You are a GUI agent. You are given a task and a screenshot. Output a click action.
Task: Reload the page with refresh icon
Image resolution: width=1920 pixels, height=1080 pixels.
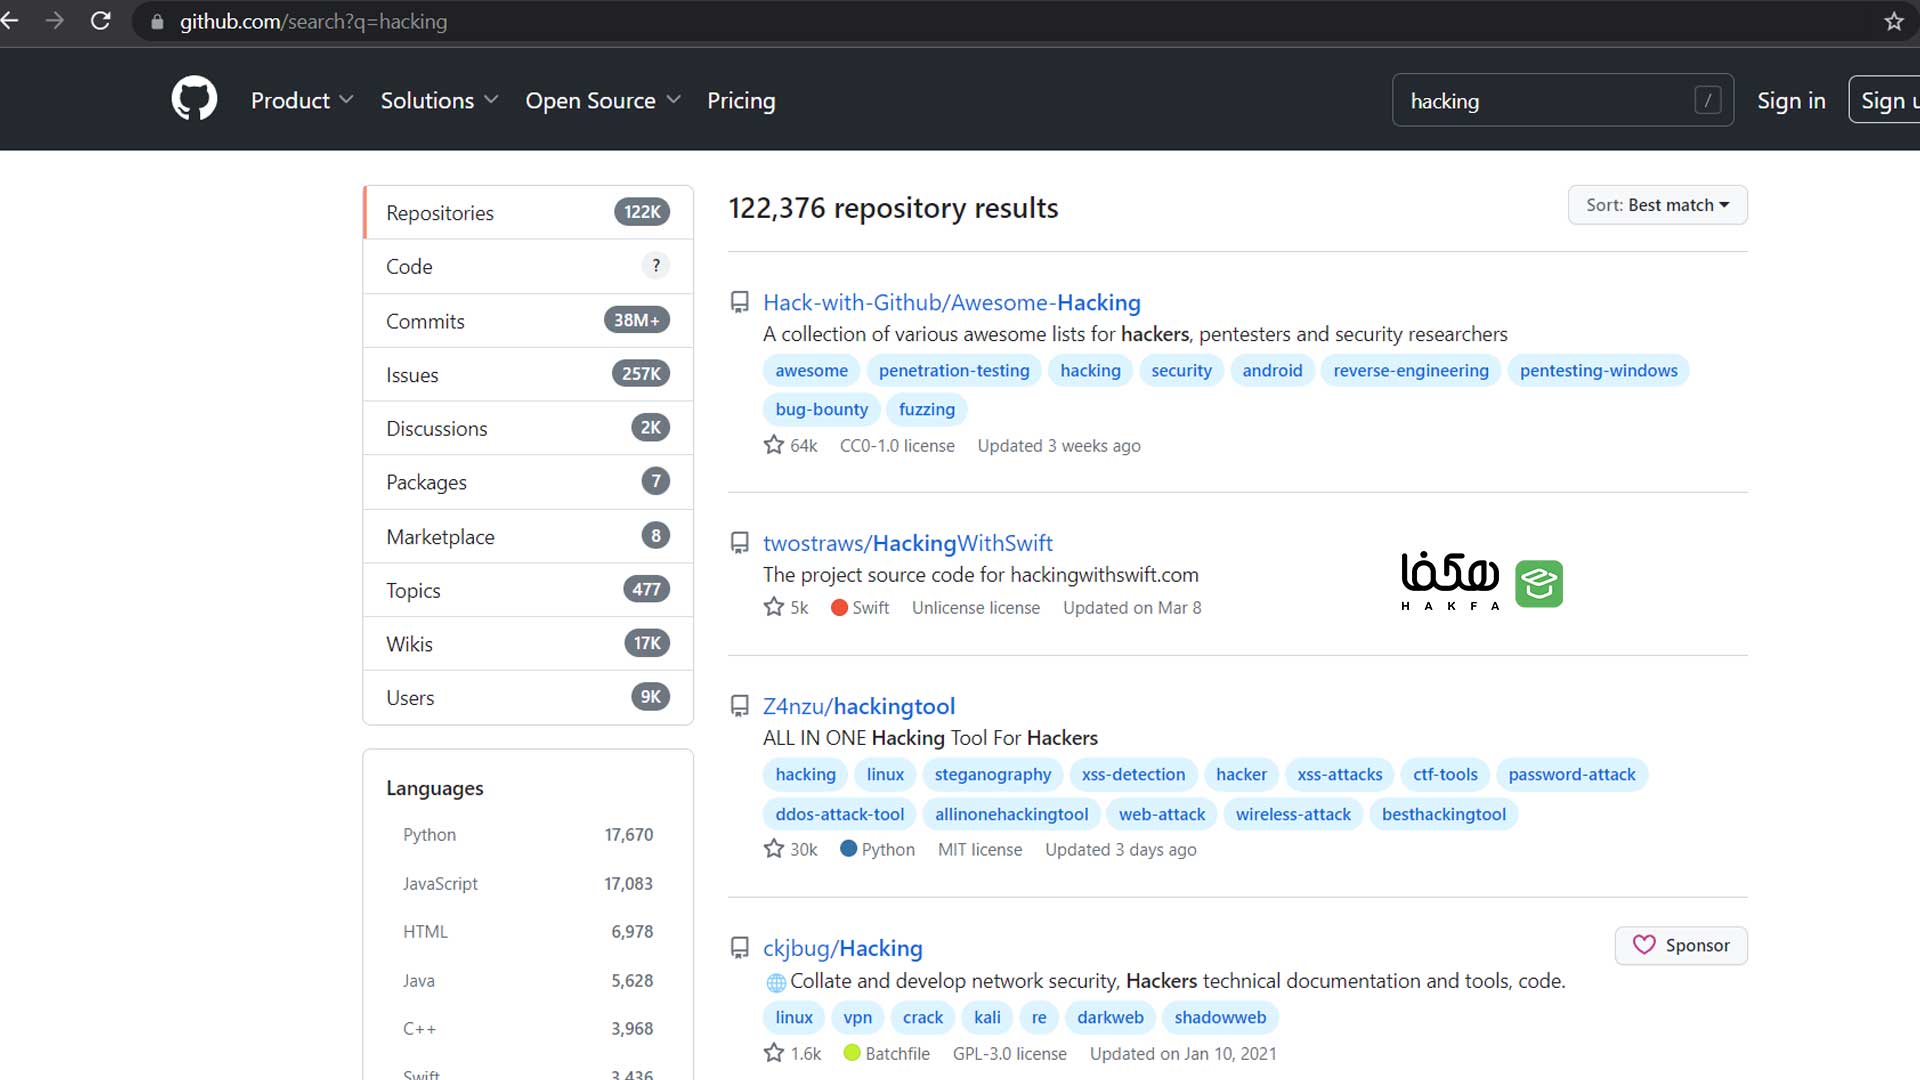tap(101, 21)
